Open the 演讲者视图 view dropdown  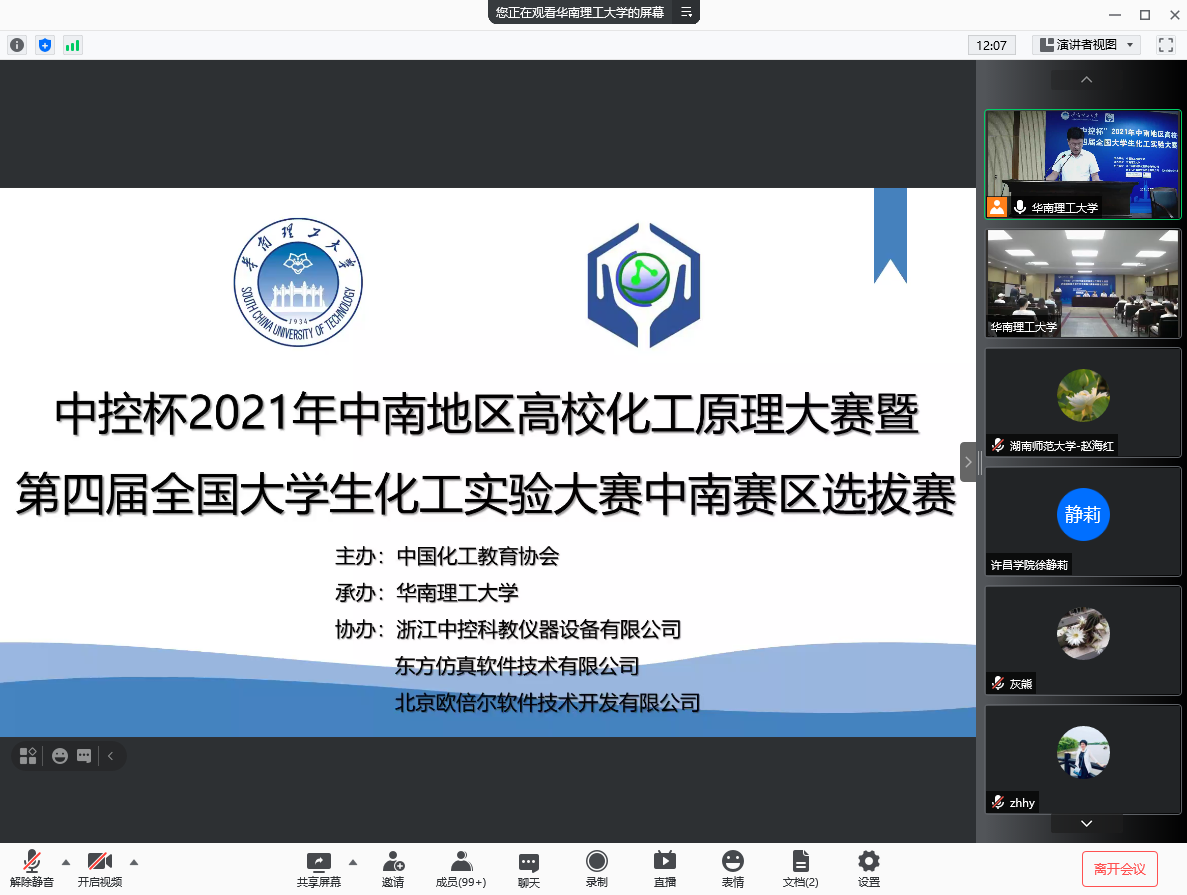pos(1086,45)
